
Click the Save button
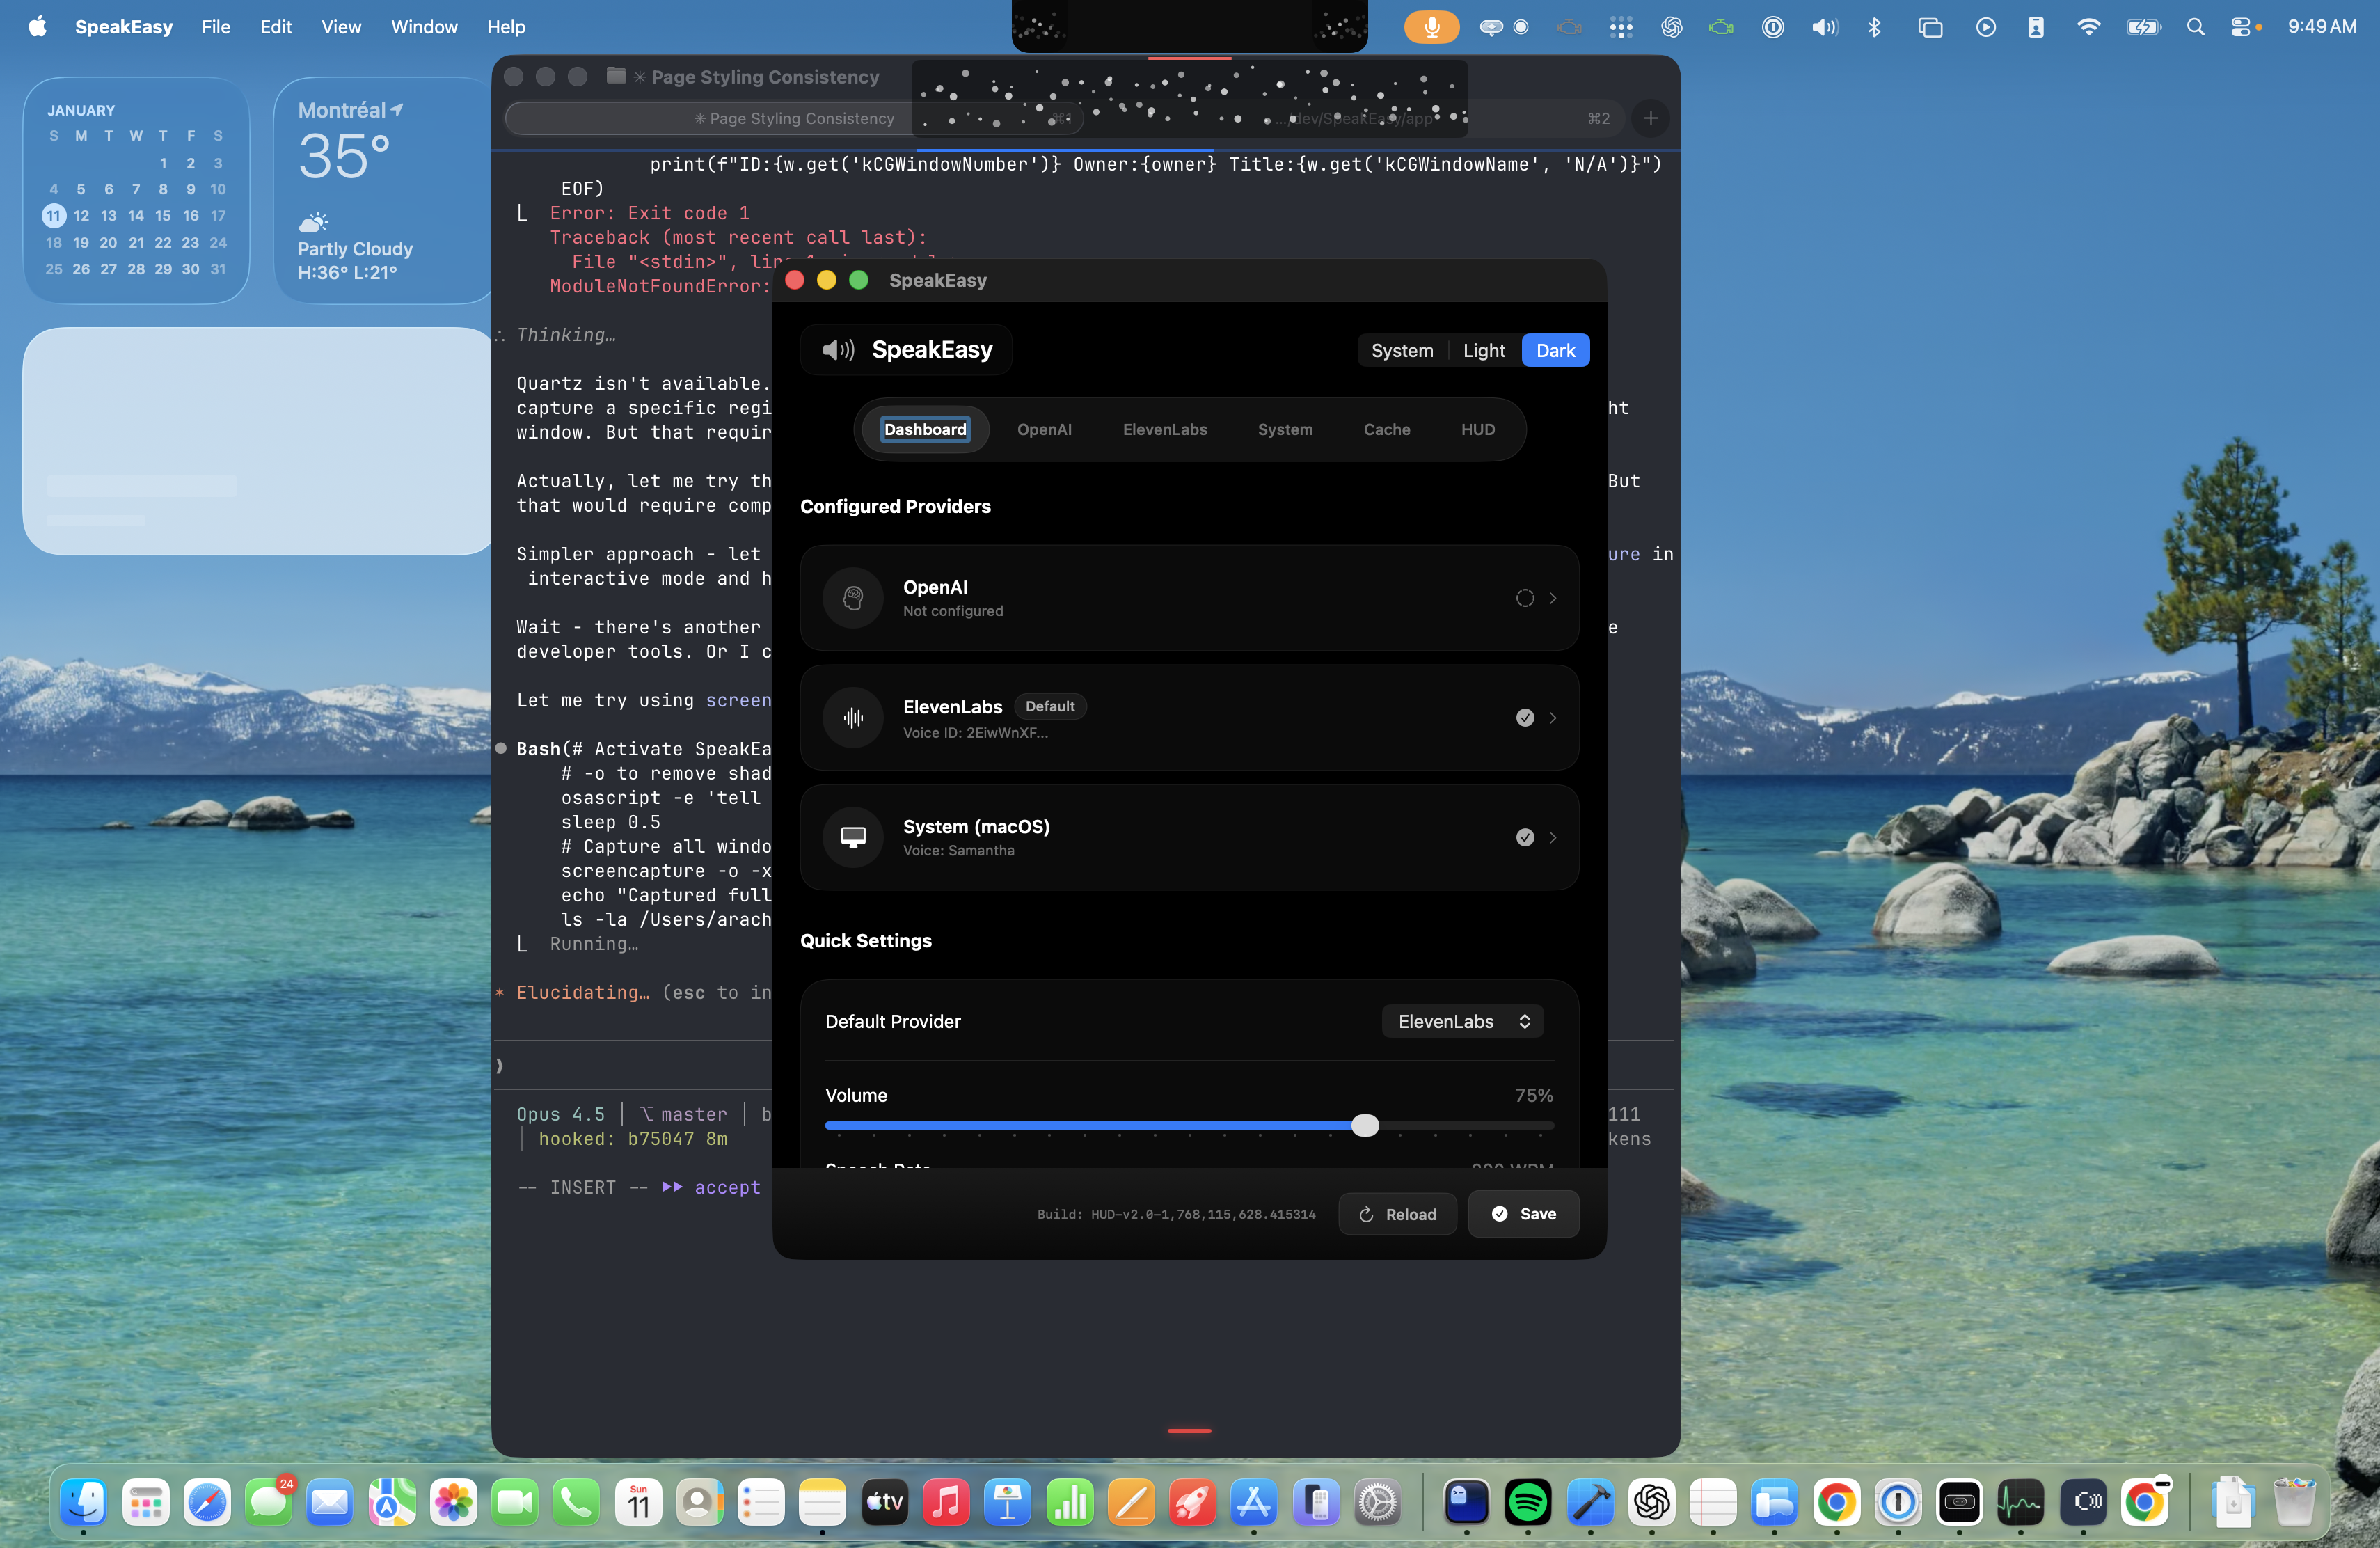1523,1214
